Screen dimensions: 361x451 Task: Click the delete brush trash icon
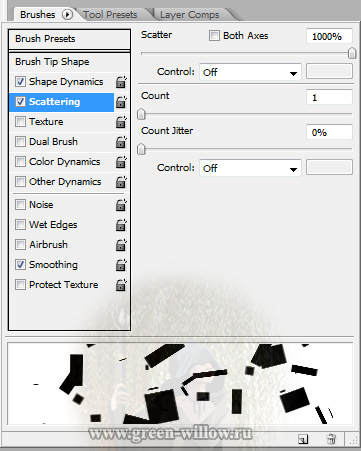pyautogui.click(x=331, y=439)
